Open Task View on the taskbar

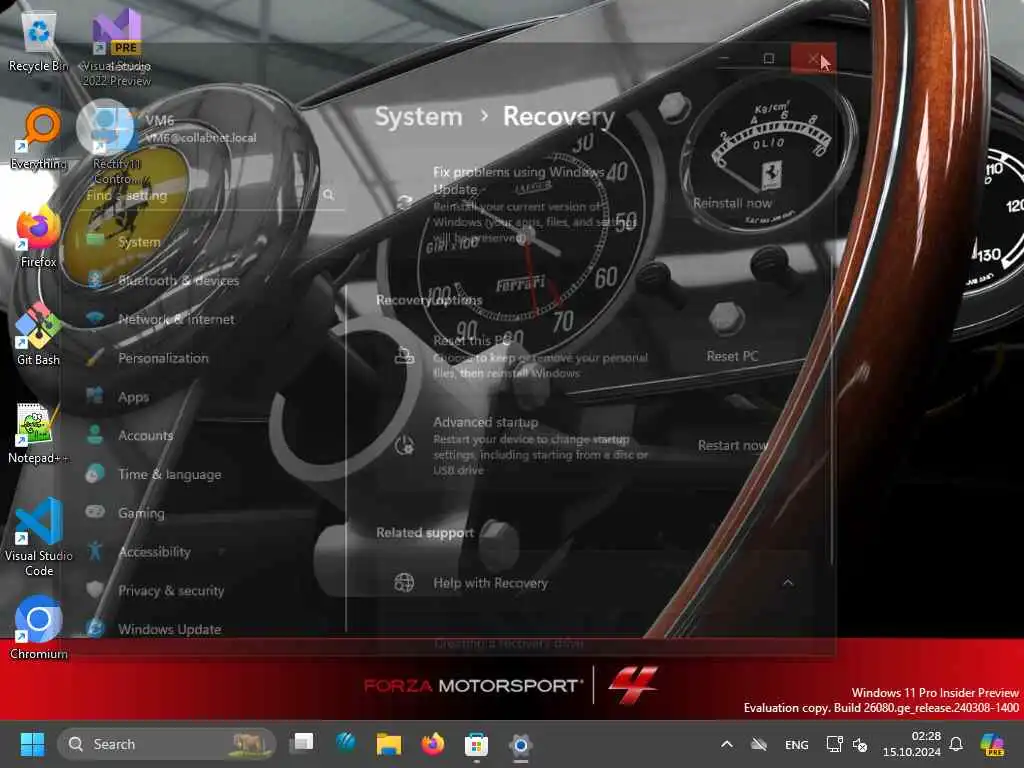(x=302, y=743)
